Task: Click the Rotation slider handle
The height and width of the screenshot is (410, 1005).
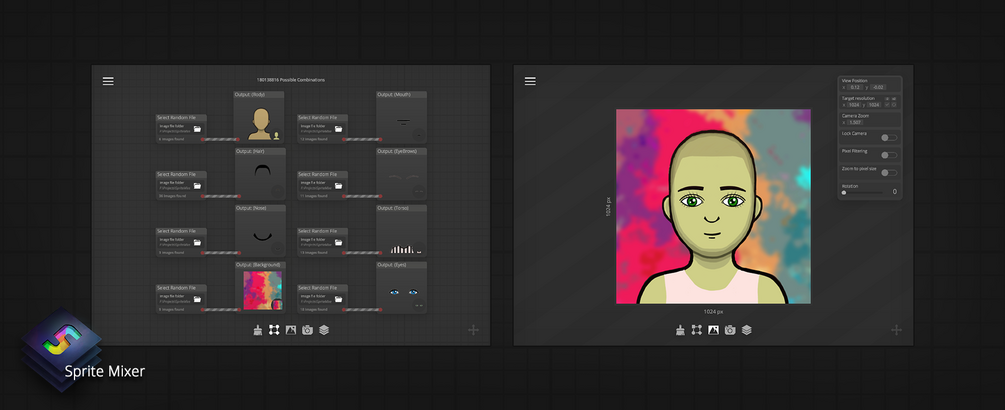Action: point(844,192)
